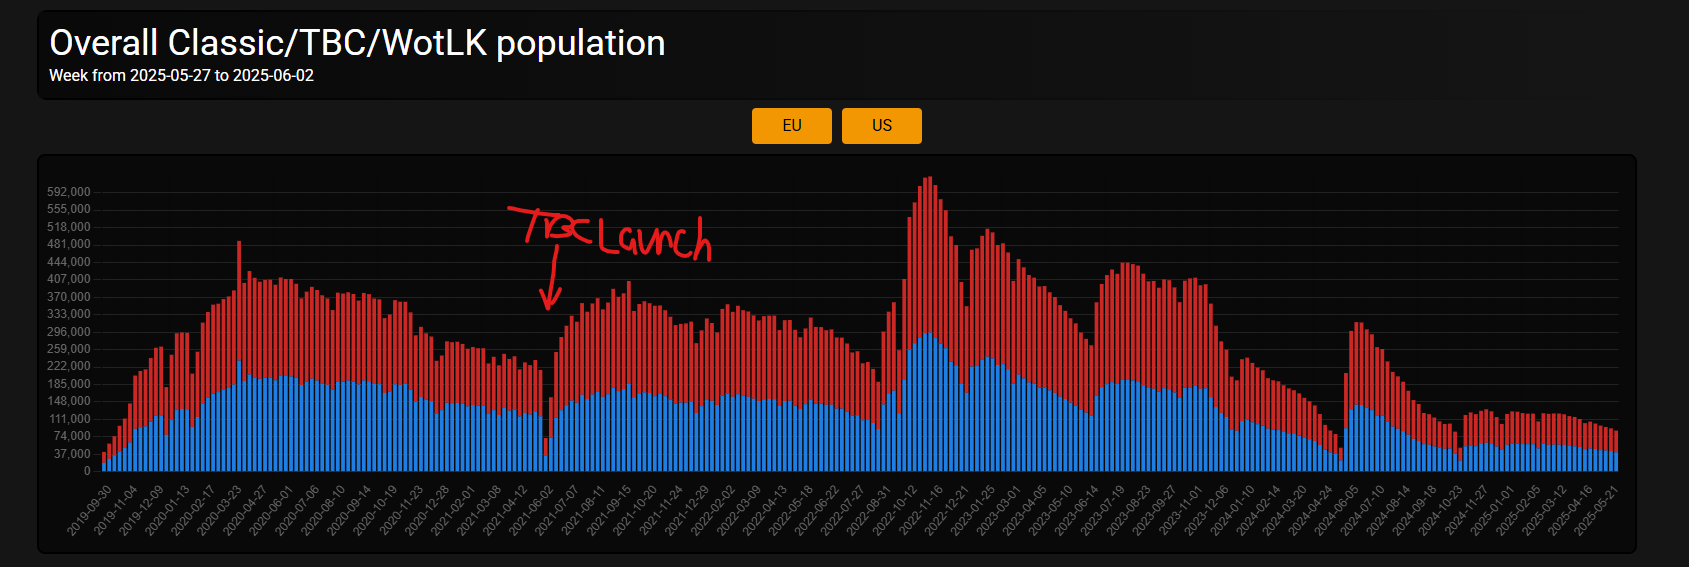Click the 2023-04-05 date label
Viewport: 1689px width, 567px height.
[x=1025, y=511]
